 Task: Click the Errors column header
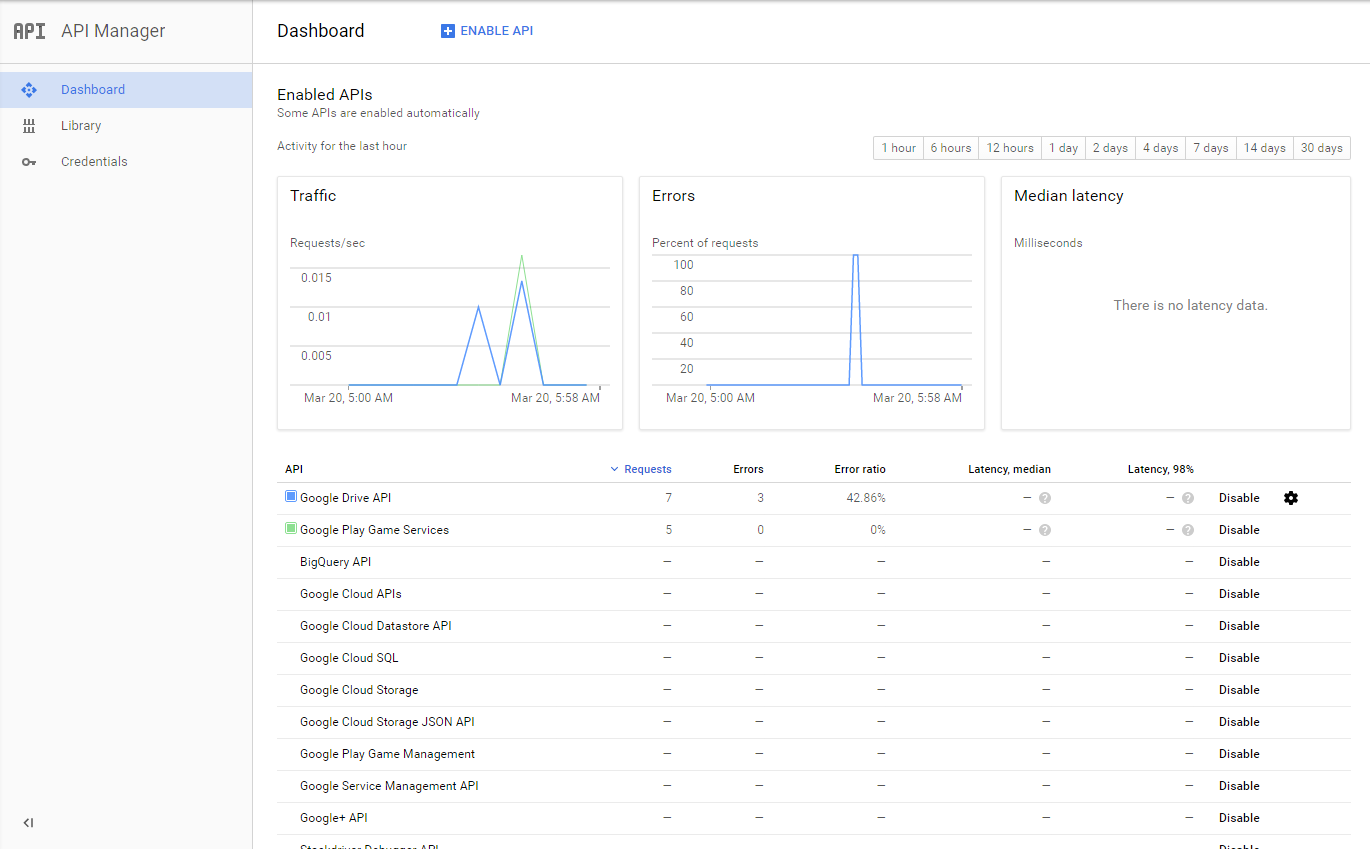[x=748, y=469]
